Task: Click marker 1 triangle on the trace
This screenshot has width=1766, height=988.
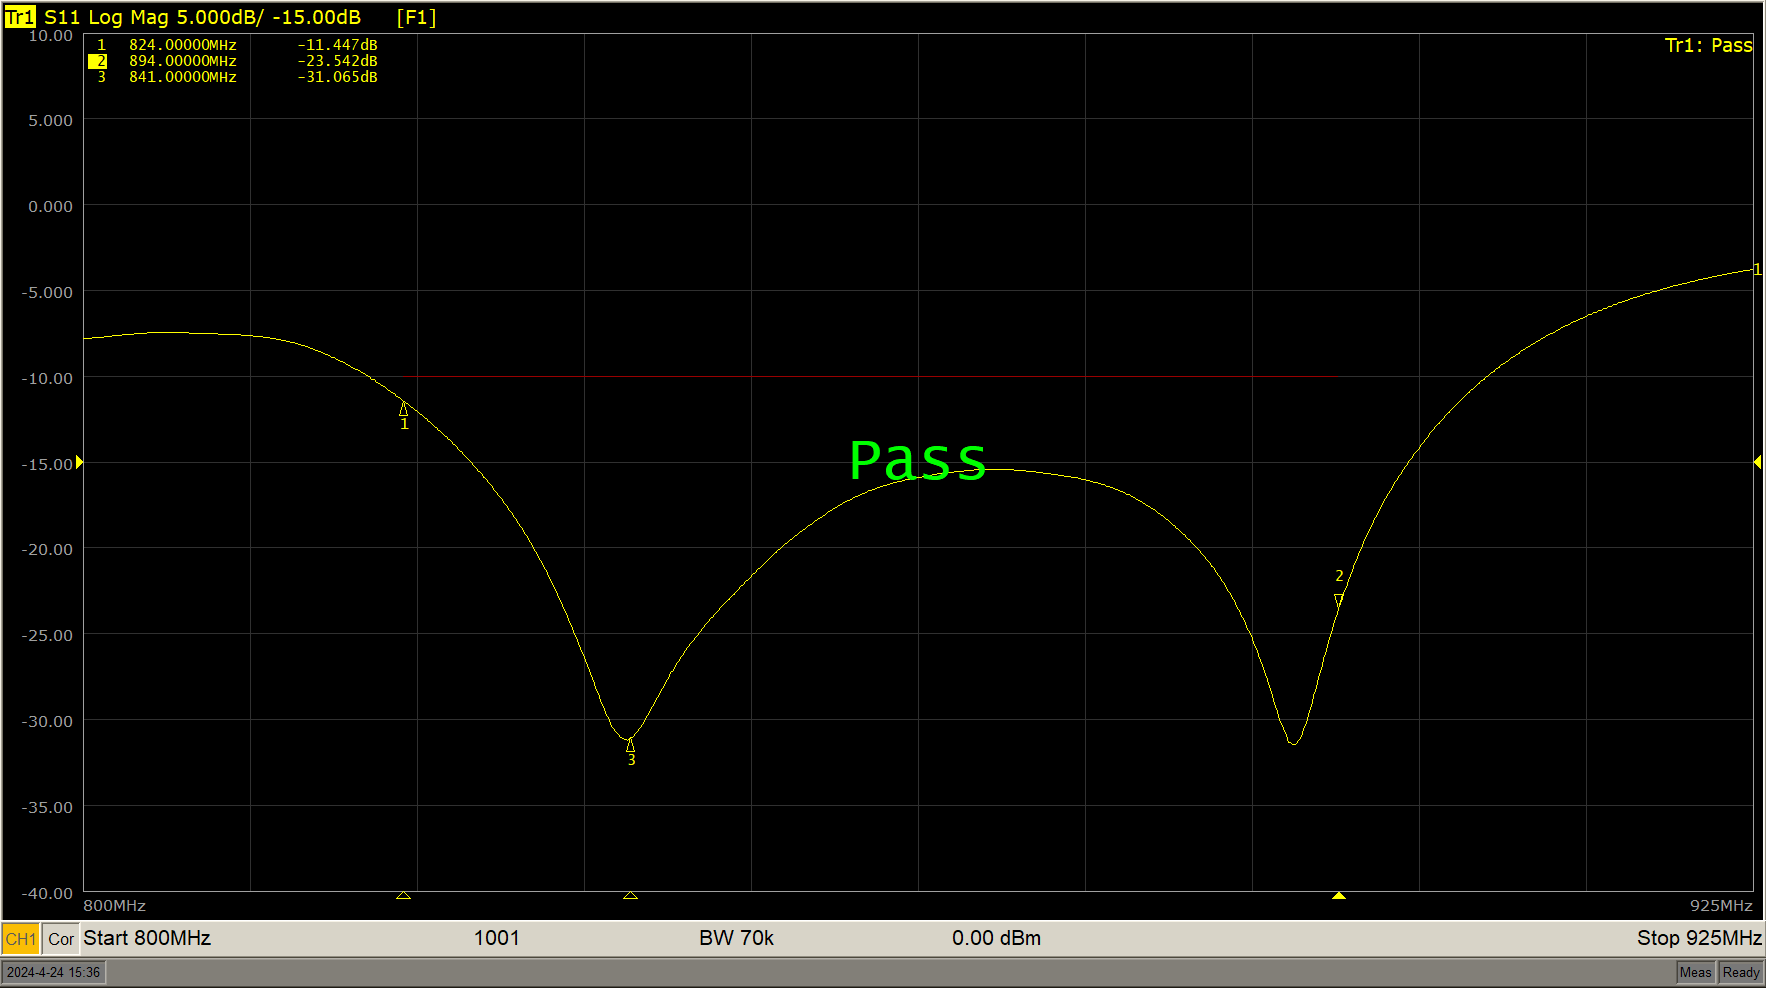Action: click(x=404, y=409)
